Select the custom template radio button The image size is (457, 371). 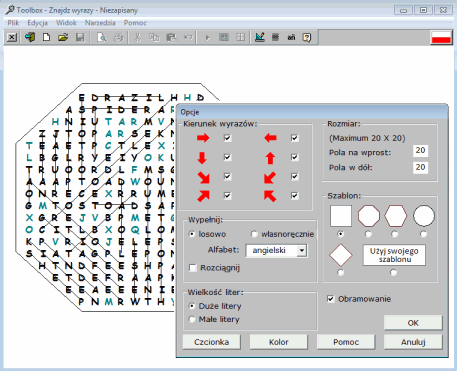pyautogui.click(x=394, y=273)
